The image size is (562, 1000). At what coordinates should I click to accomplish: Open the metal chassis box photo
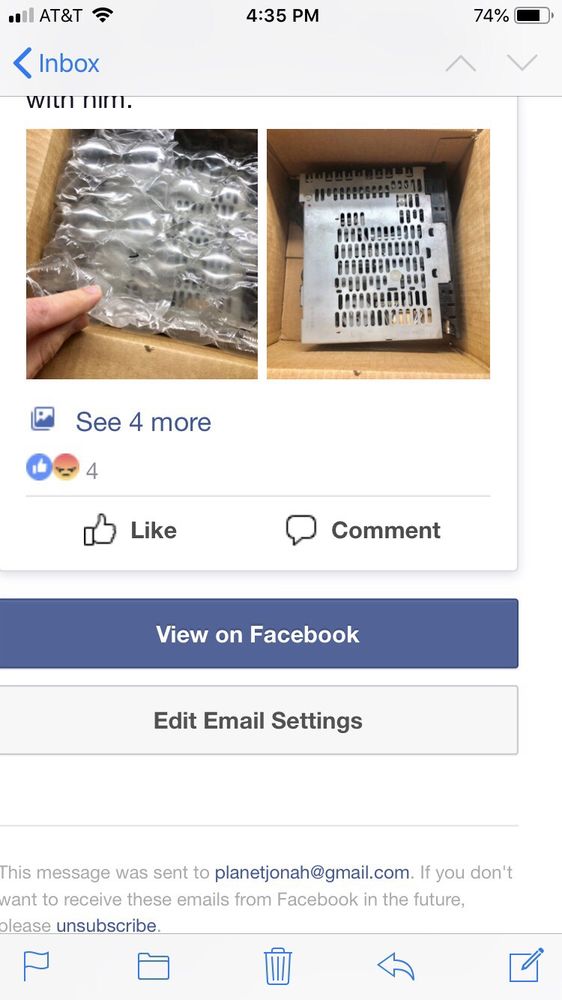point(378,254)
